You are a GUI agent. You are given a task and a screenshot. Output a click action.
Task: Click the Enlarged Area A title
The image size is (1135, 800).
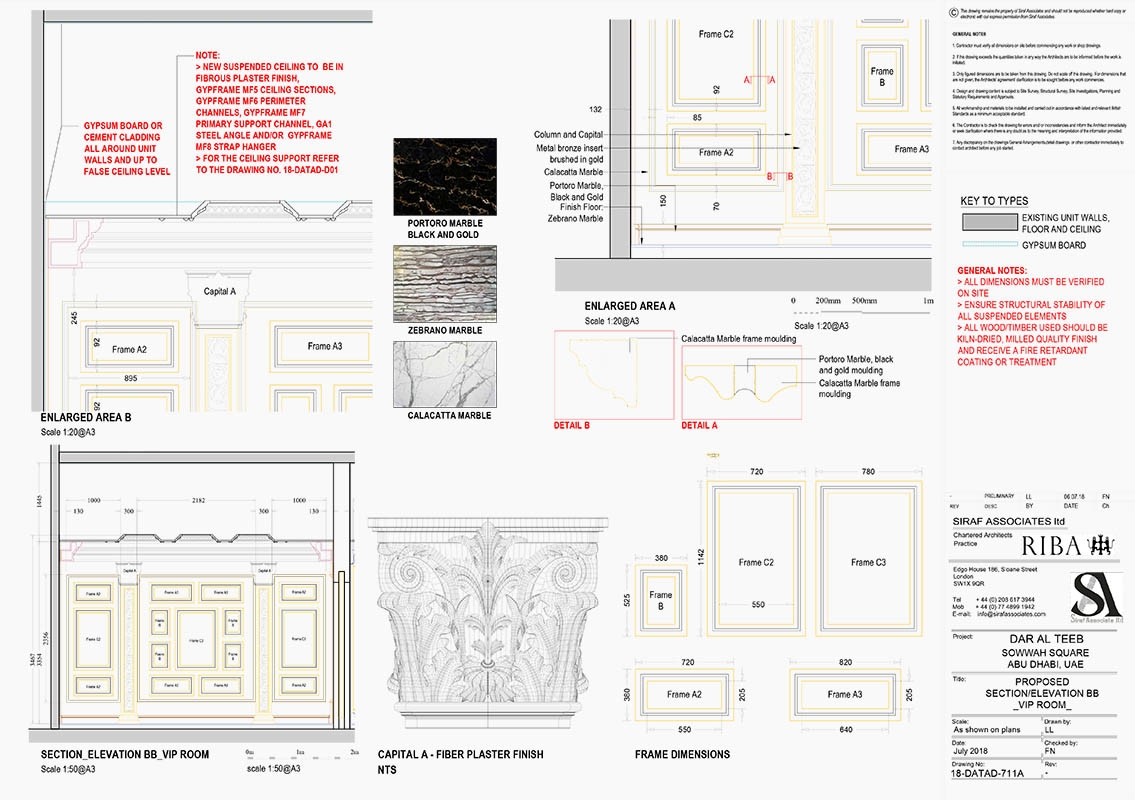coord(630,306)
